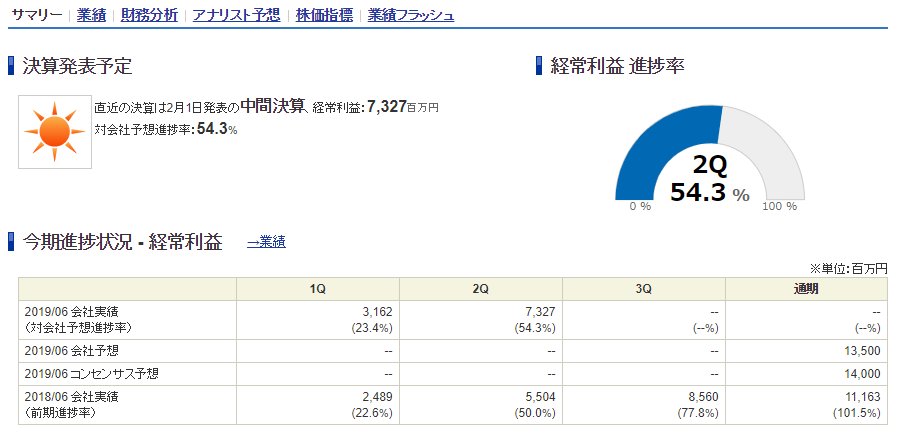Click the 2018/06 会社実績 row label

[72, 397]
